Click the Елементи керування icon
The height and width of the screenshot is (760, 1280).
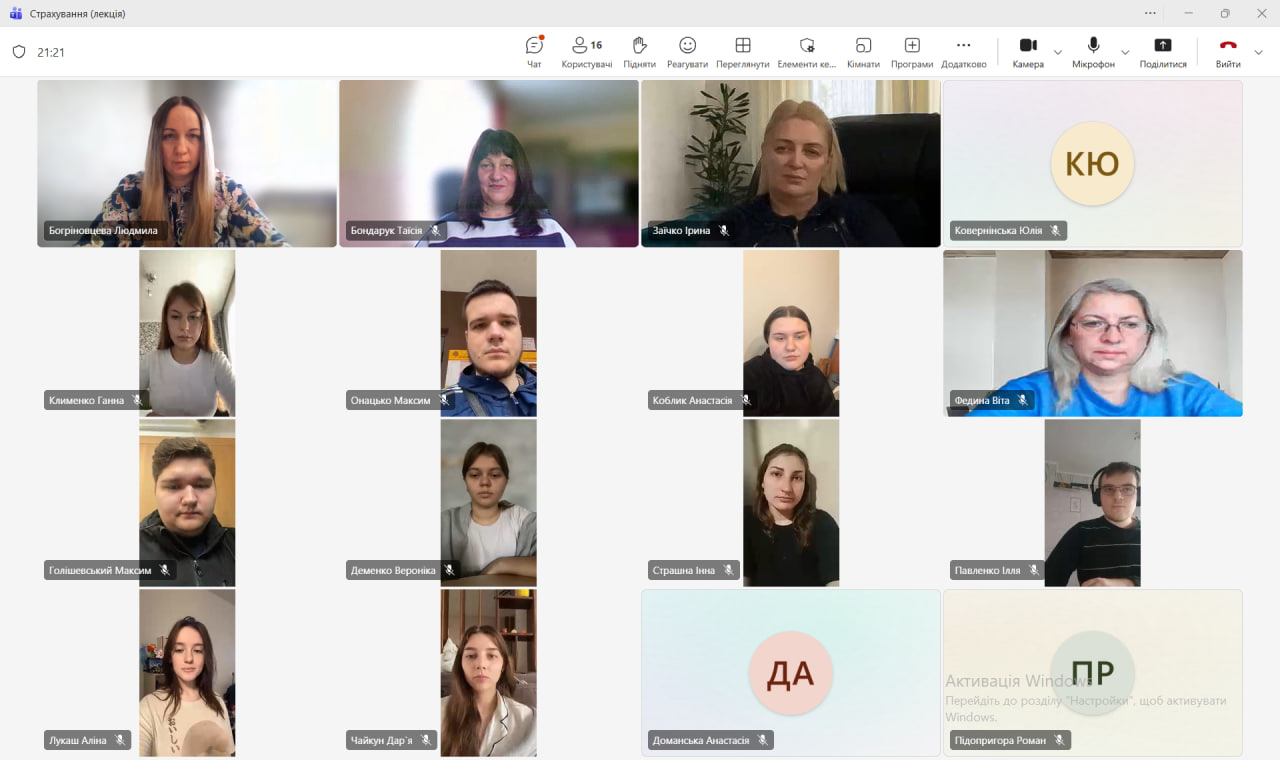(x=806, y=52)
